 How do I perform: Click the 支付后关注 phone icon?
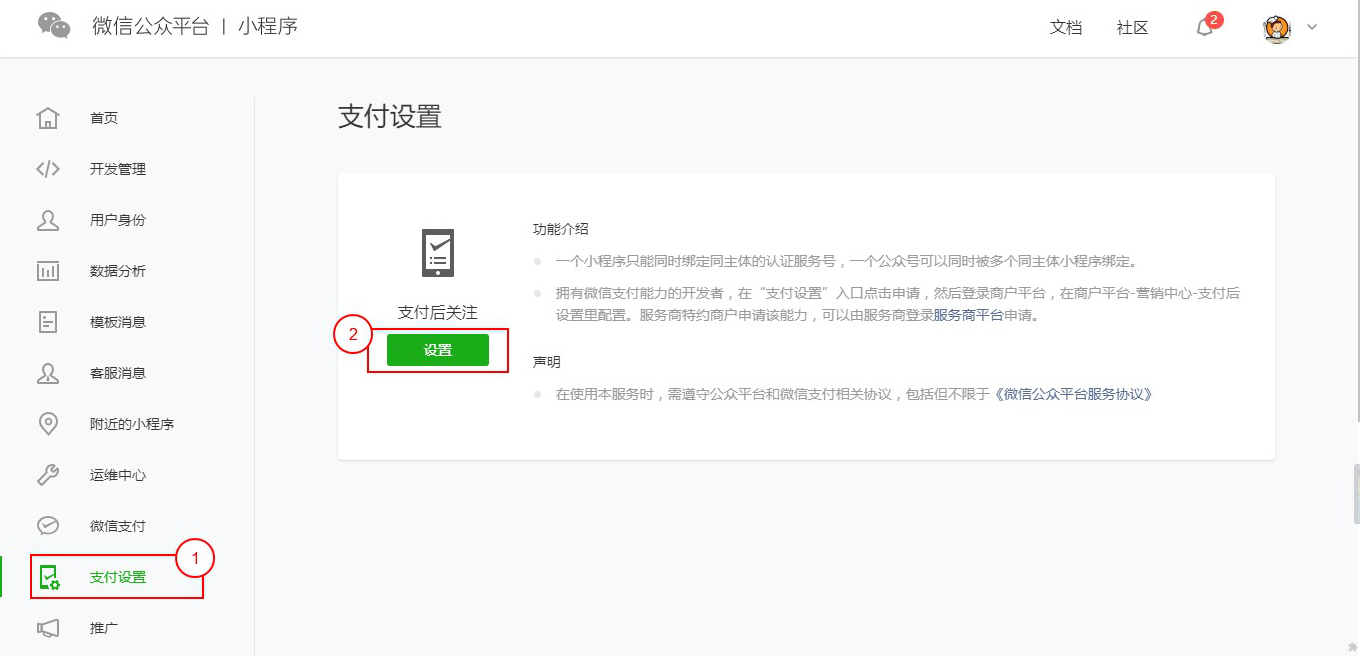tap(438, 252)
